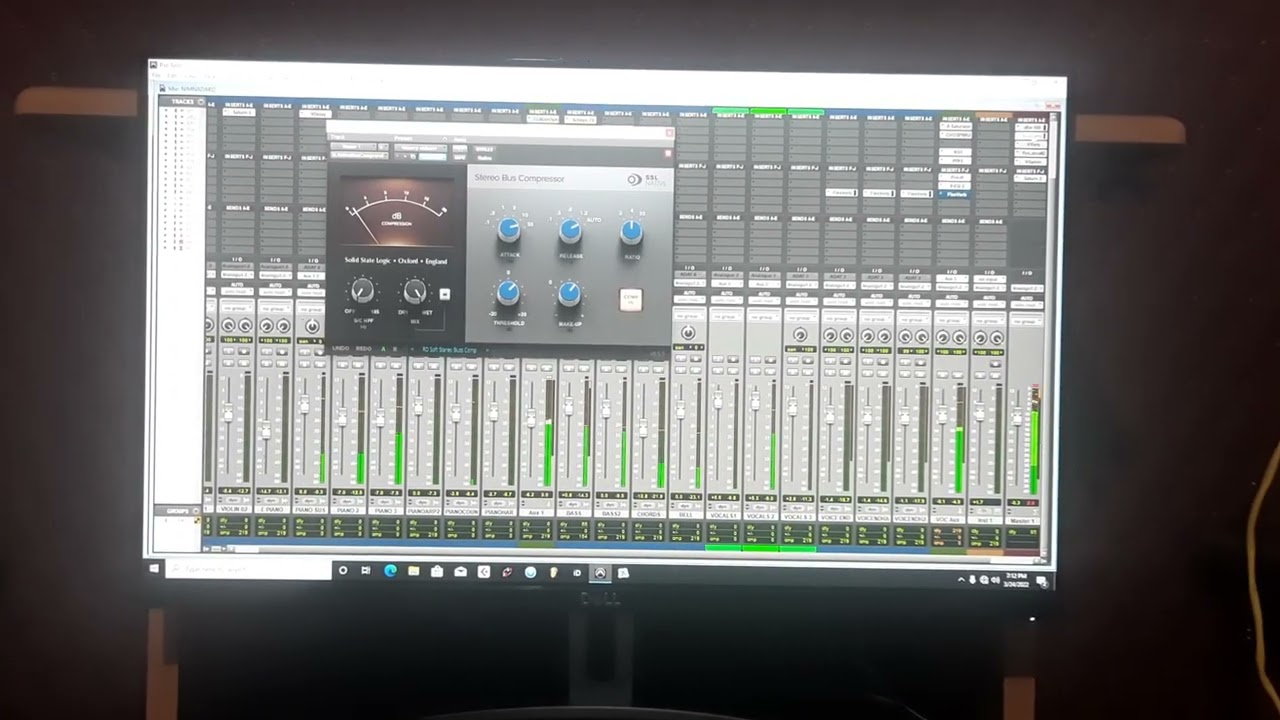Open the plugin insert selector dropdown
The height and width of the screenshot is (720, 1280).
pyautogui.click(x=360, y=156)
